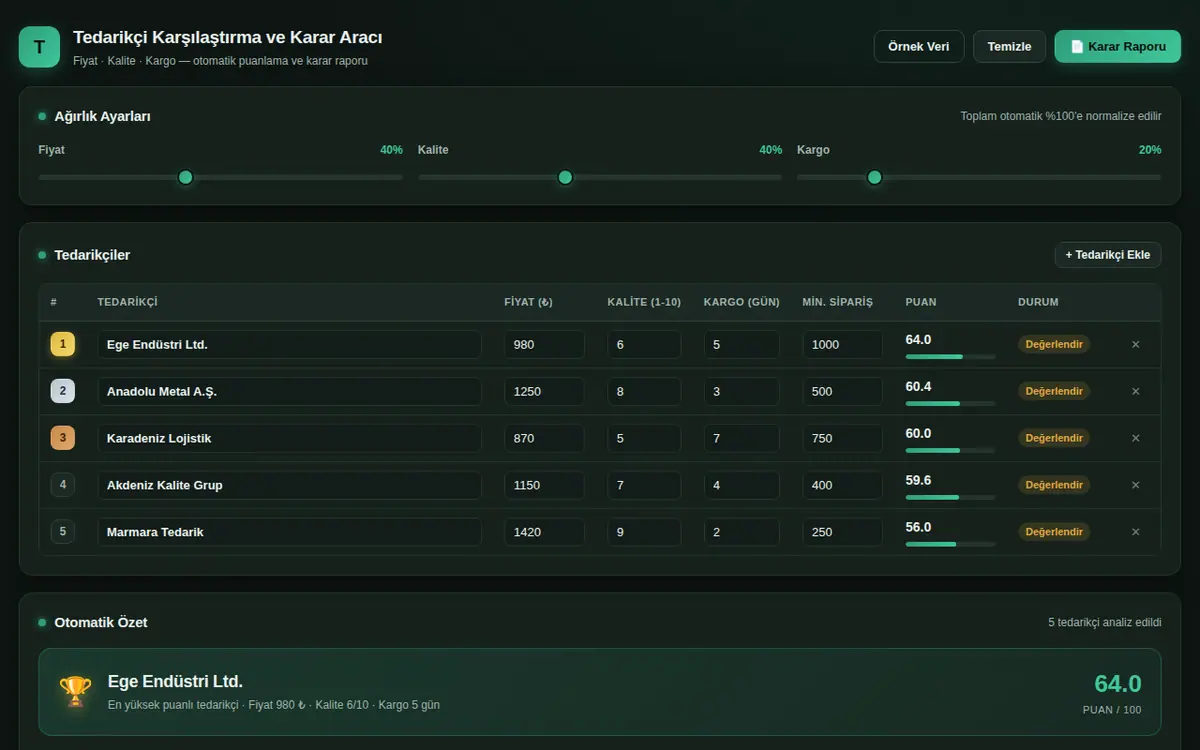Remove Karadeniz Lojistik with its X icon
The width and height of the screenshot is (1200, 750).
coord(1135,438)
